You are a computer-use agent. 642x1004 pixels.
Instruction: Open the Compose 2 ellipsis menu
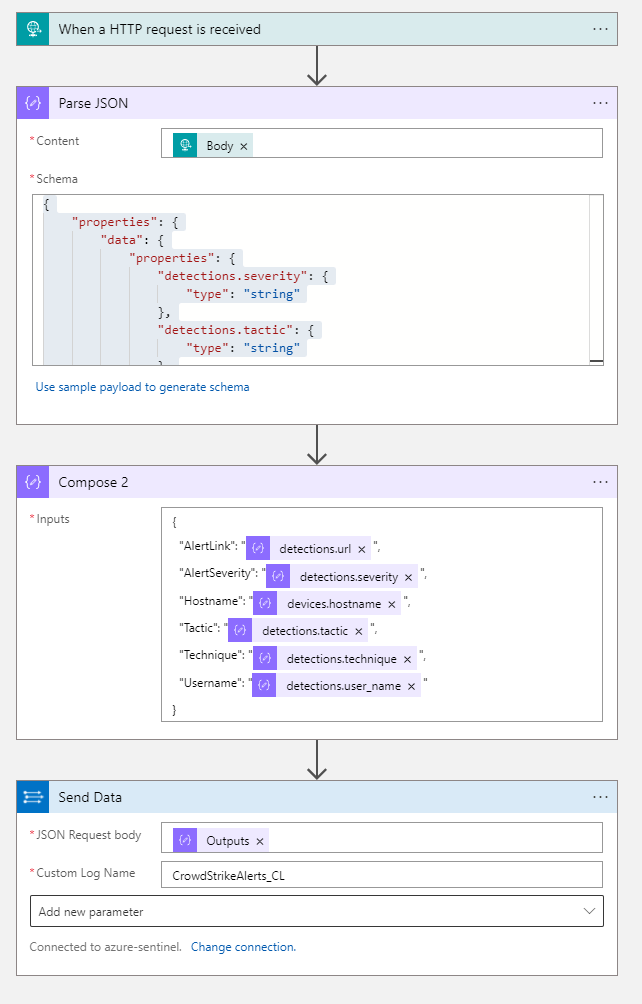coord(600,482)
